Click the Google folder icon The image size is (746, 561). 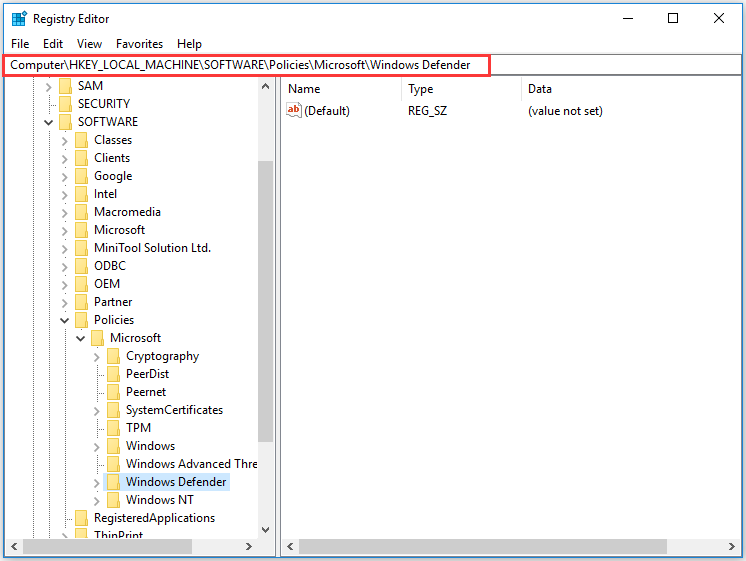click(81, 176)
